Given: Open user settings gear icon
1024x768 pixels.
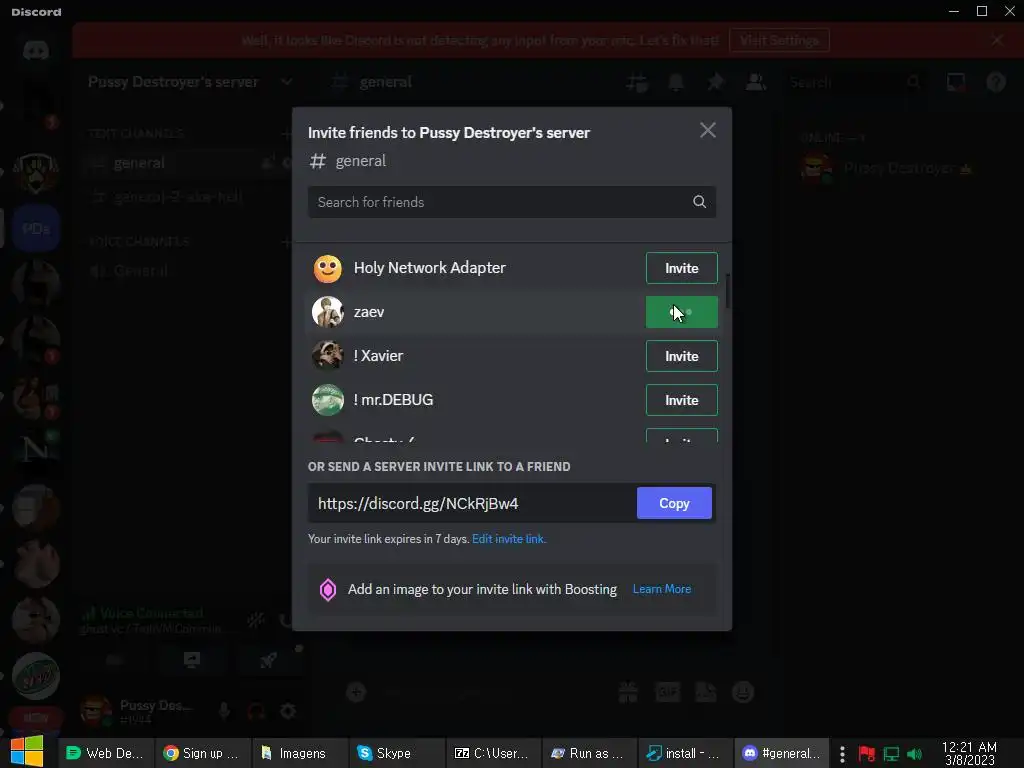Looking at the screenshot, I should [x=288, y=711].
